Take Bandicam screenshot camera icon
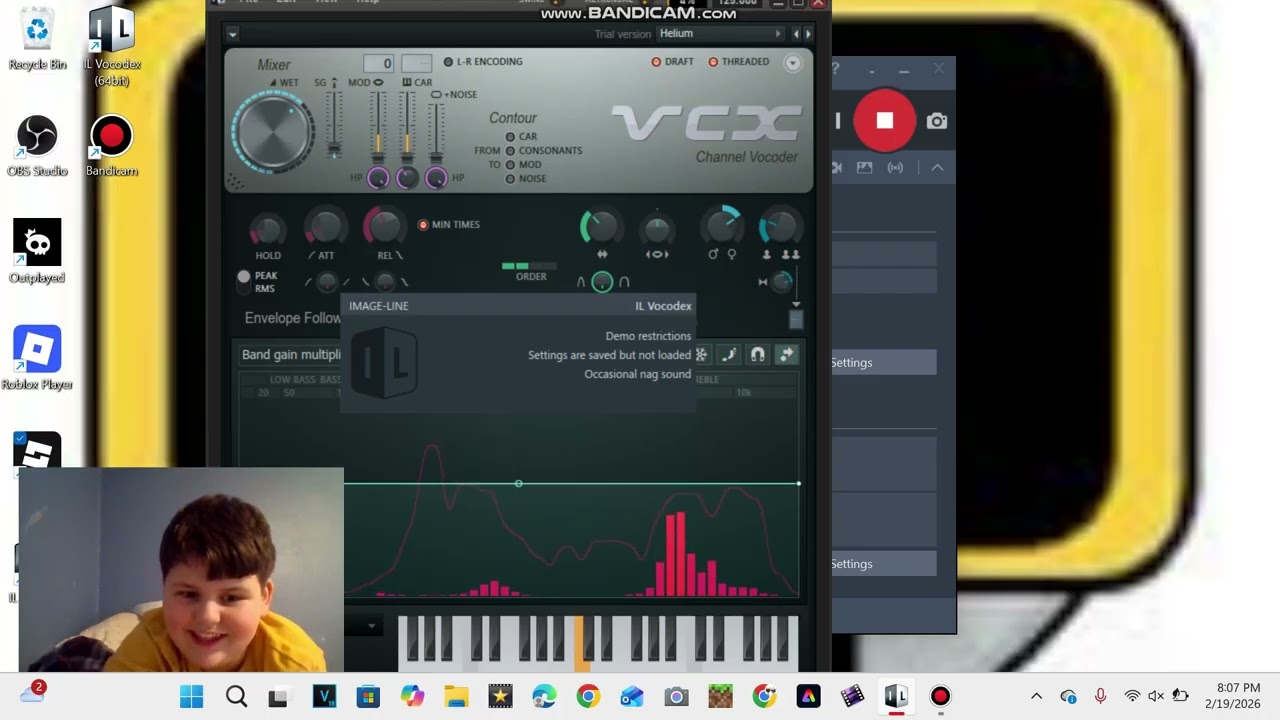The image size is (1280, 720). [937, 121]
